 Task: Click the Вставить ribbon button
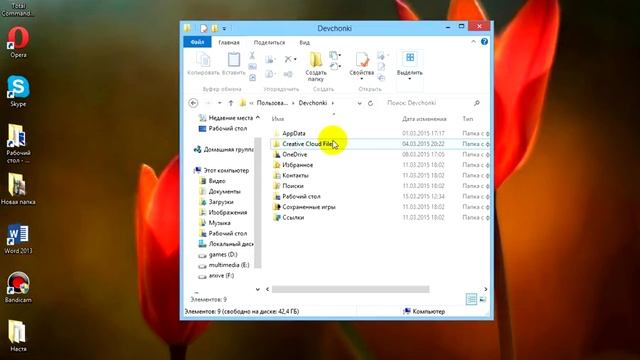233,64
